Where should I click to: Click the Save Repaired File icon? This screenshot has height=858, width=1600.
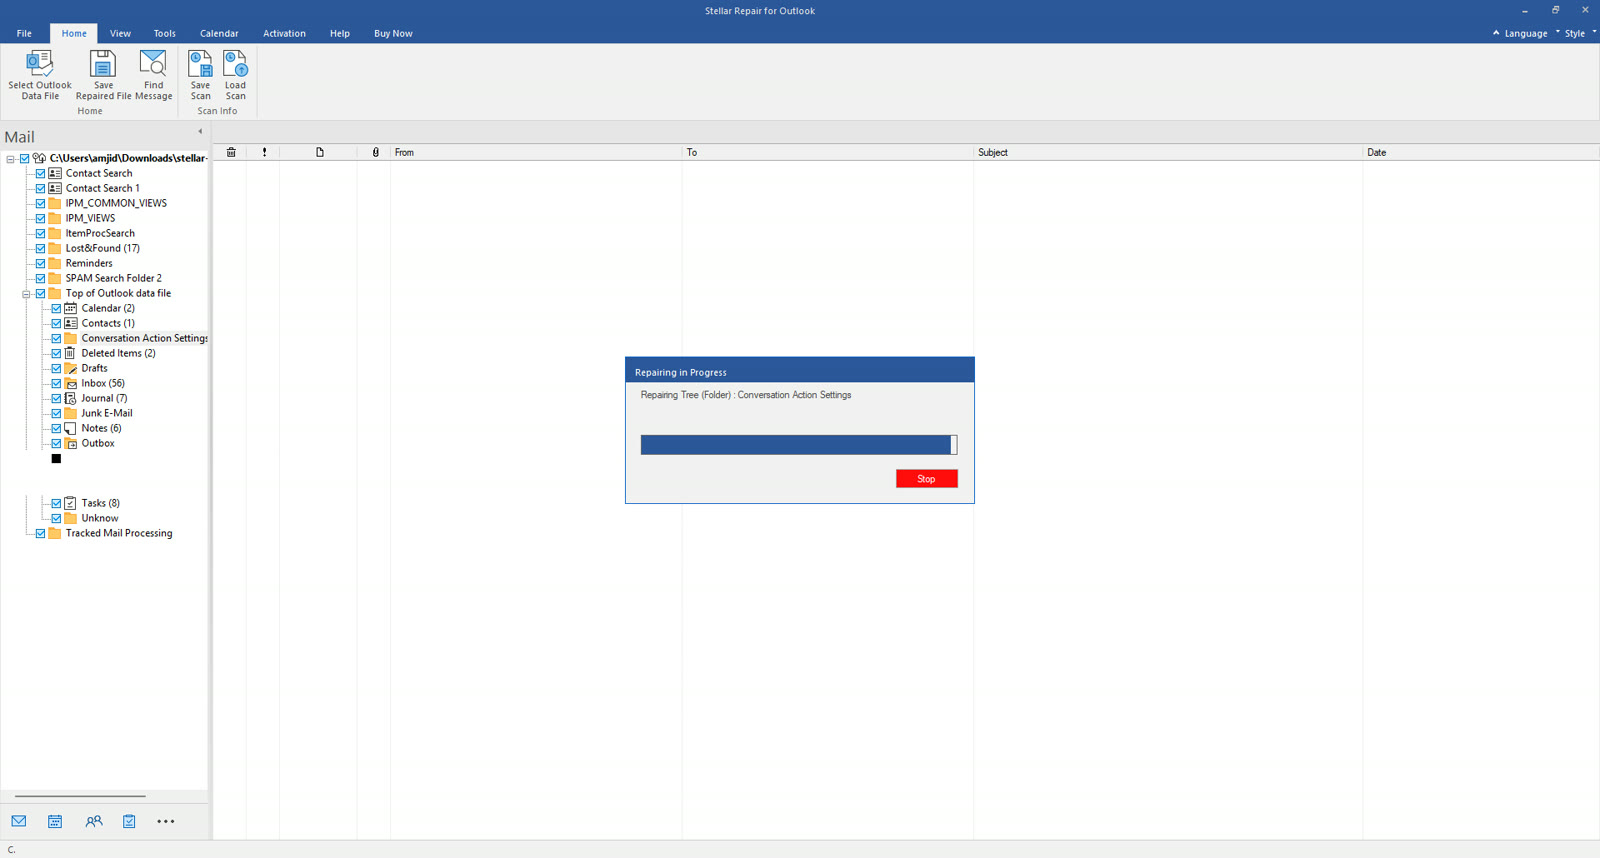(x=103, y=64)
